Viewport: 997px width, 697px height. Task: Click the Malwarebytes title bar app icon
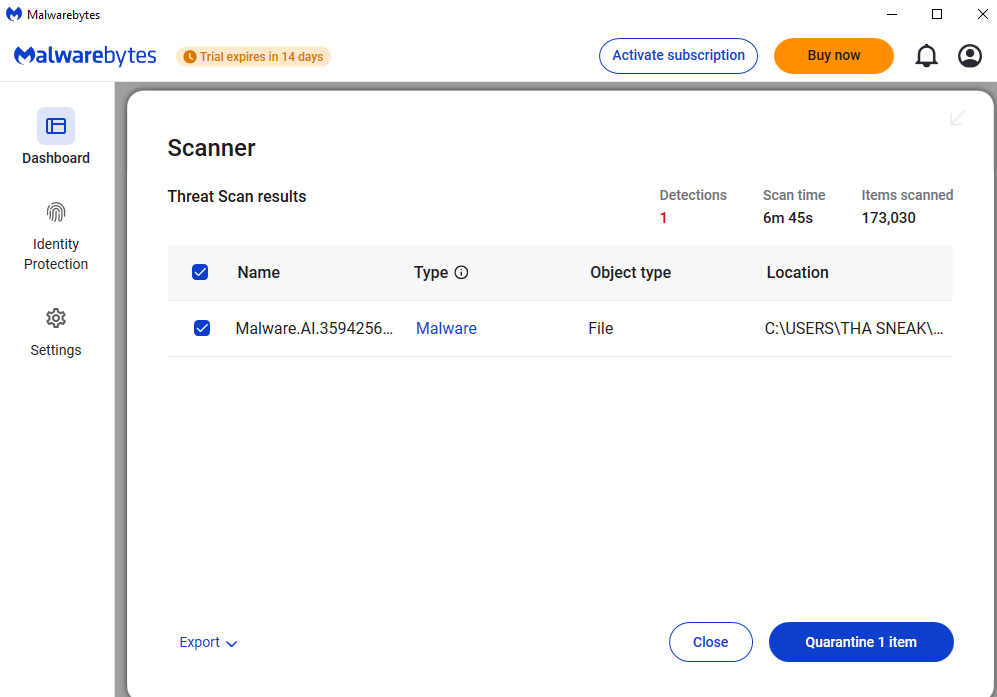click(14, 14)
